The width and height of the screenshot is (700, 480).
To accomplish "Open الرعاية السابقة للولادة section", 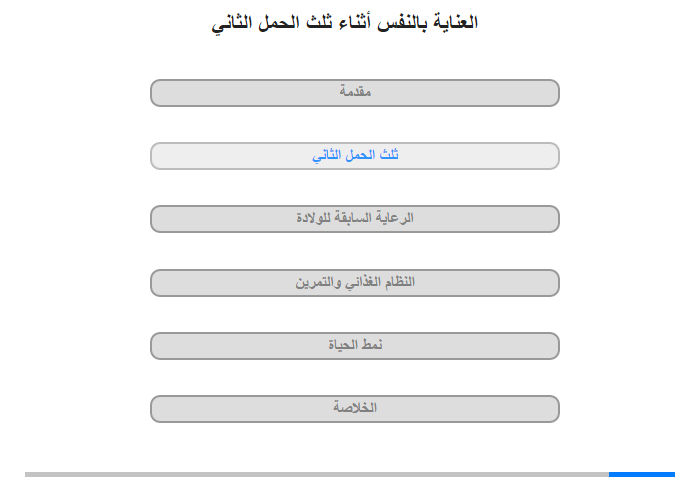I will (x=354, y=219).
